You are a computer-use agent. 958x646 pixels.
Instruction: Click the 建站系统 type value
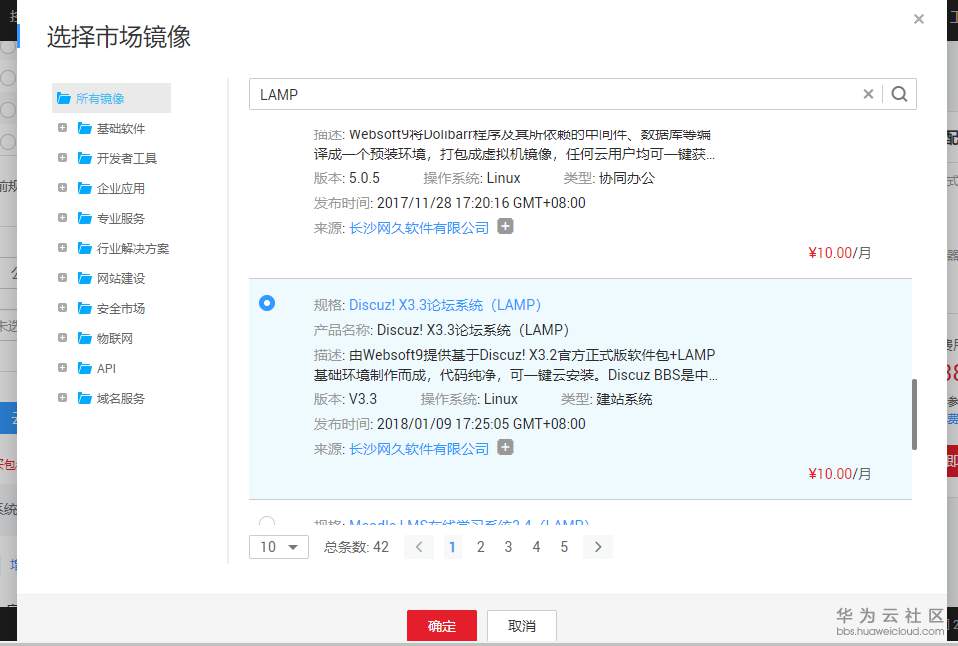[624, 399]
